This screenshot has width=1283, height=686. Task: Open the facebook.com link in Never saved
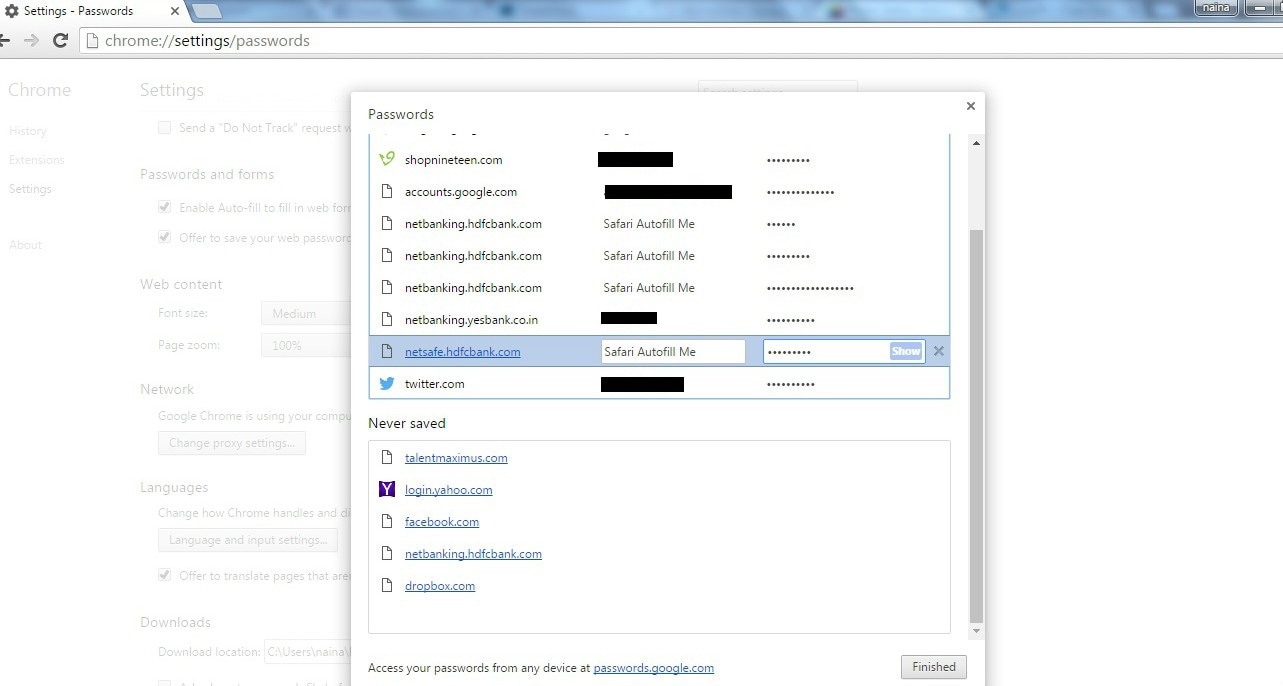(x=442, y=522)
